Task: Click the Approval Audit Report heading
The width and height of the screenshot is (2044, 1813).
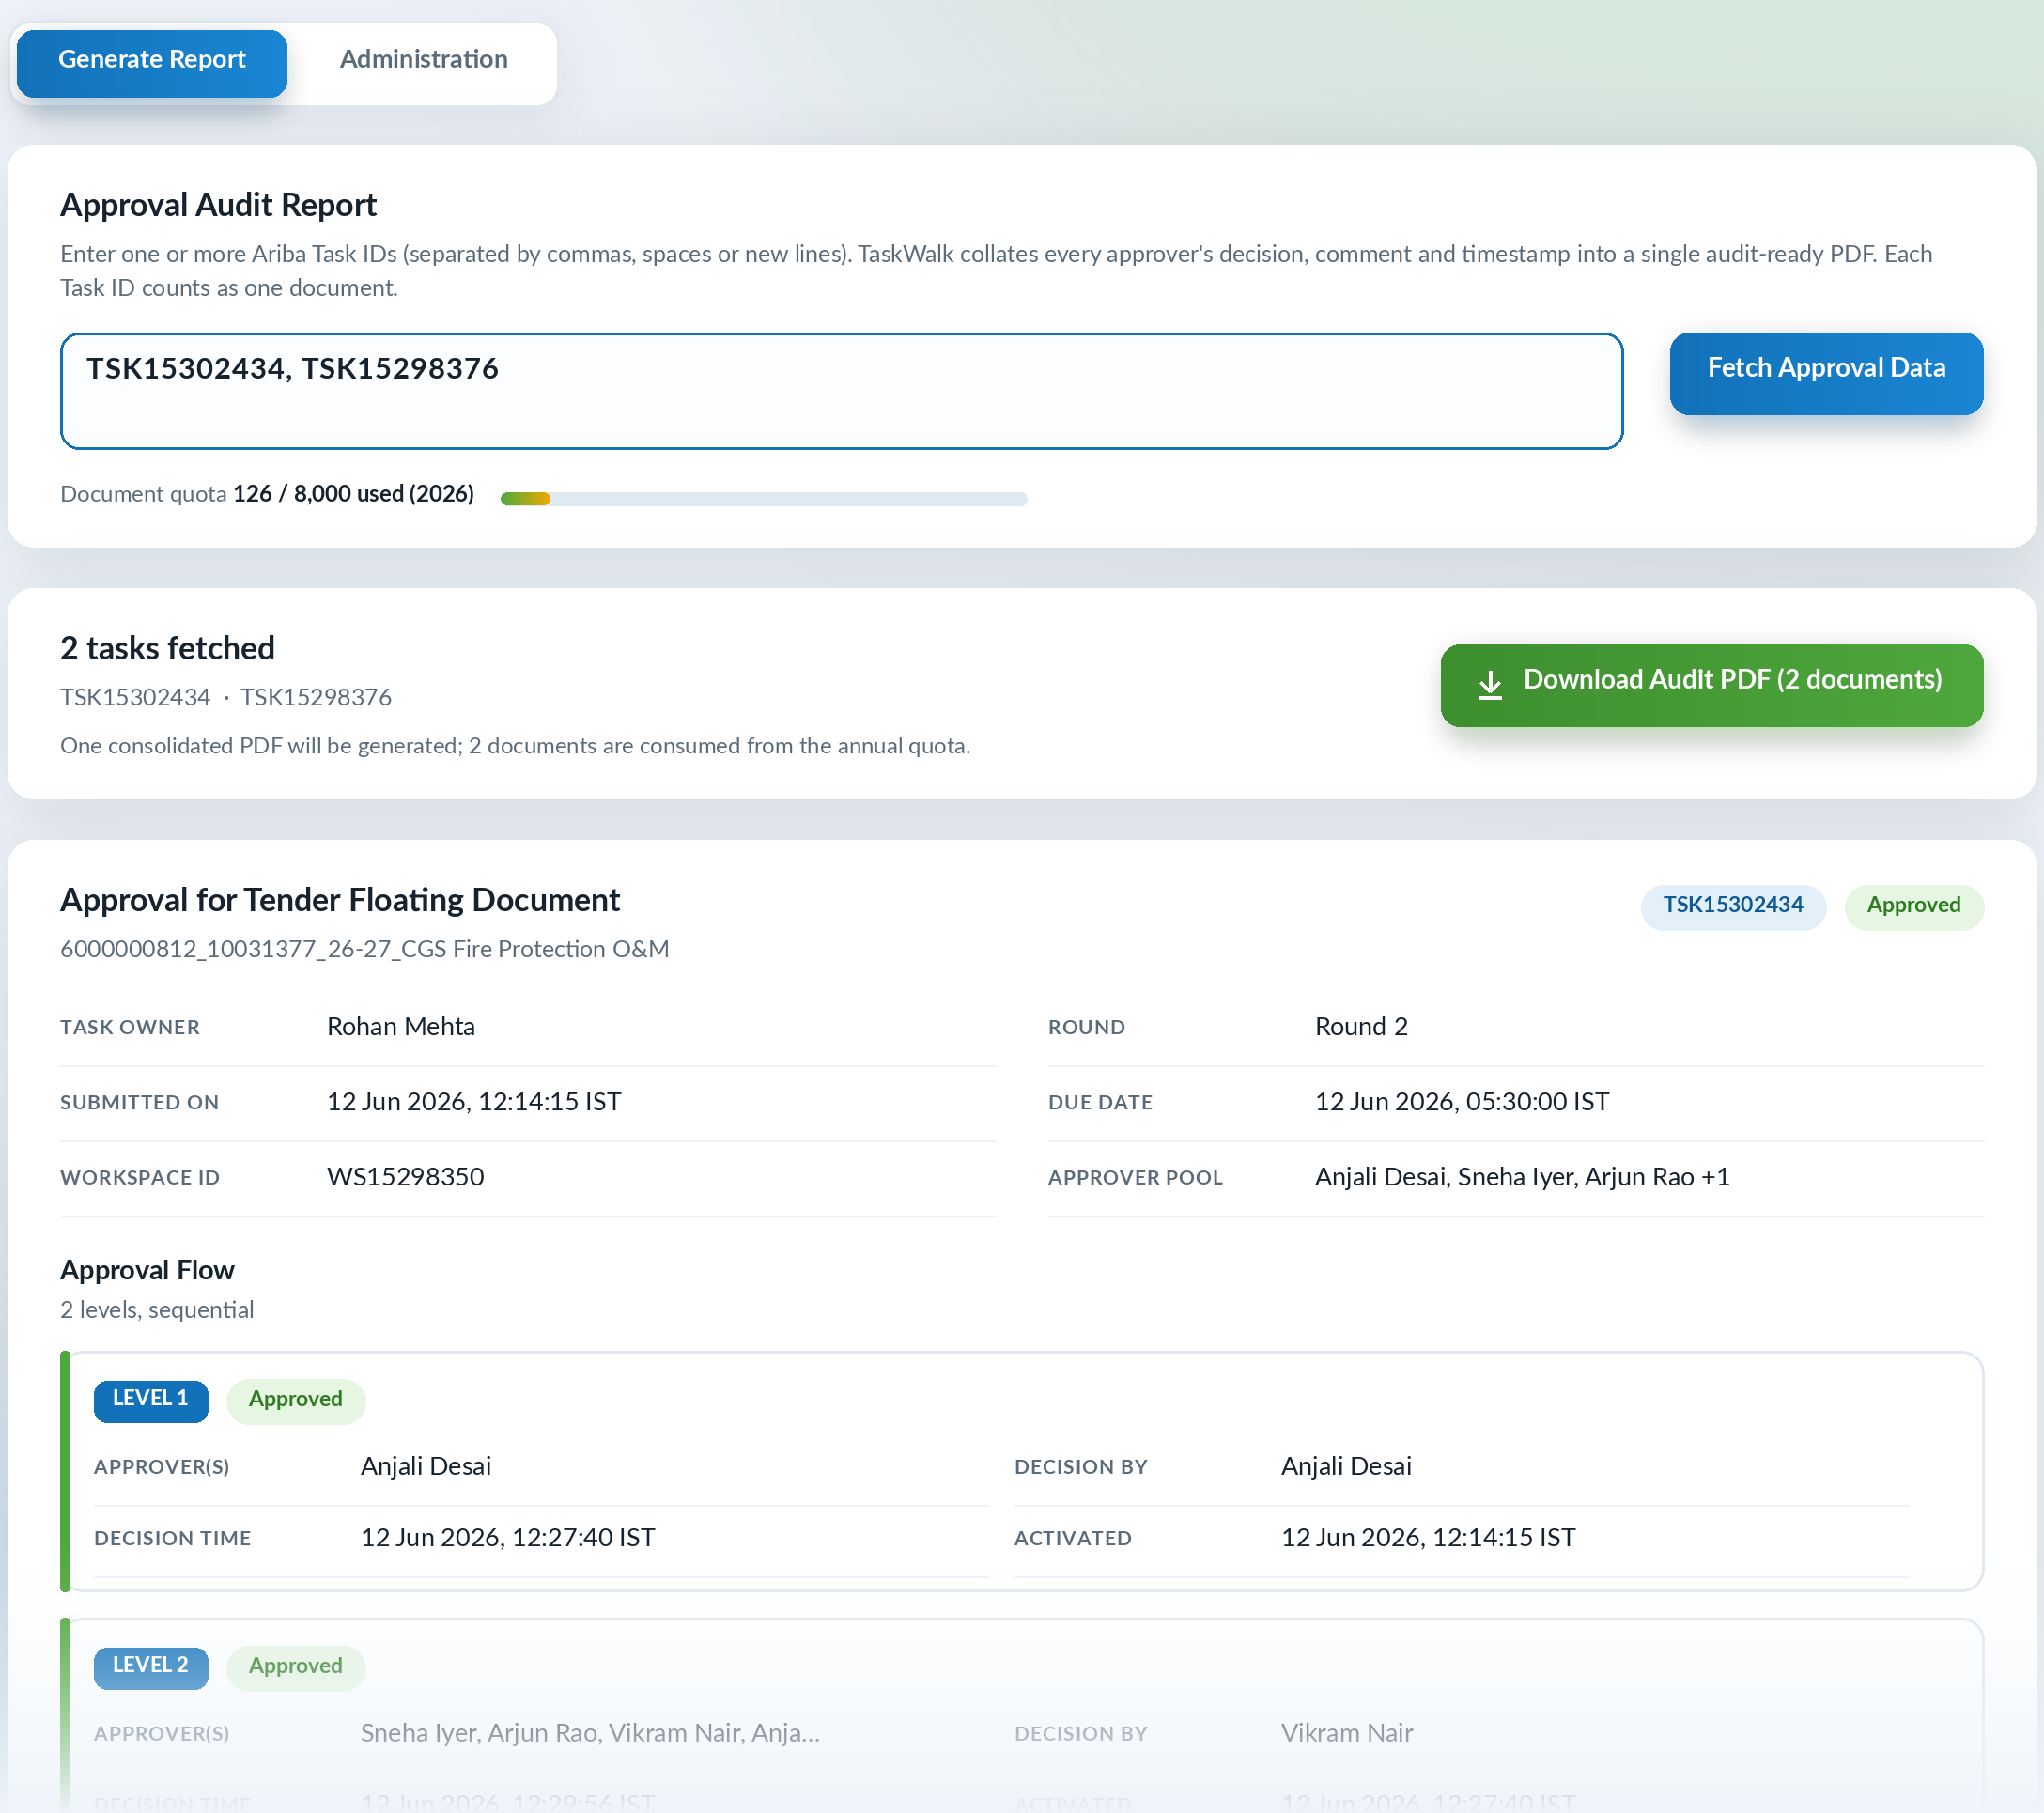Action: (218, 205)
